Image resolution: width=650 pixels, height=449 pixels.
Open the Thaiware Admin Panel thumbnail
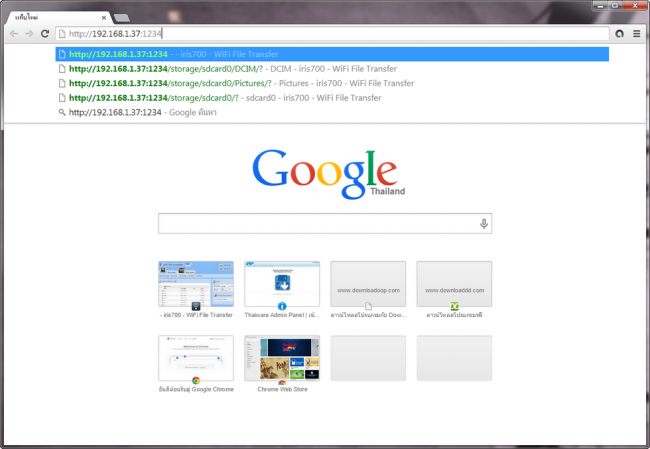[282, 284]
